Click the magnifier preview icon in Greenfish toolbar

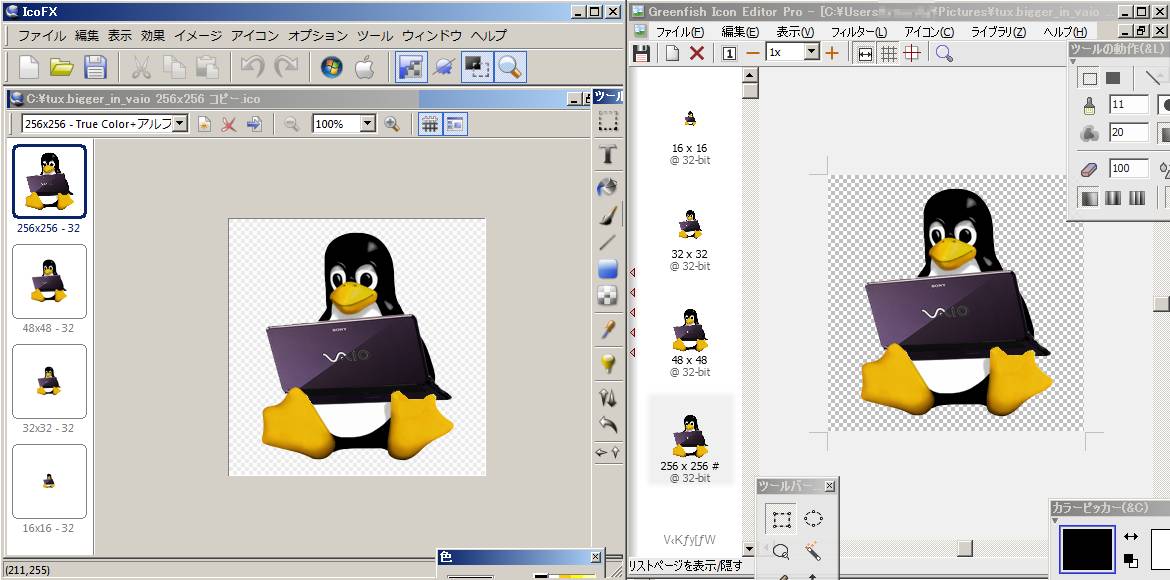tap(944, 53)
